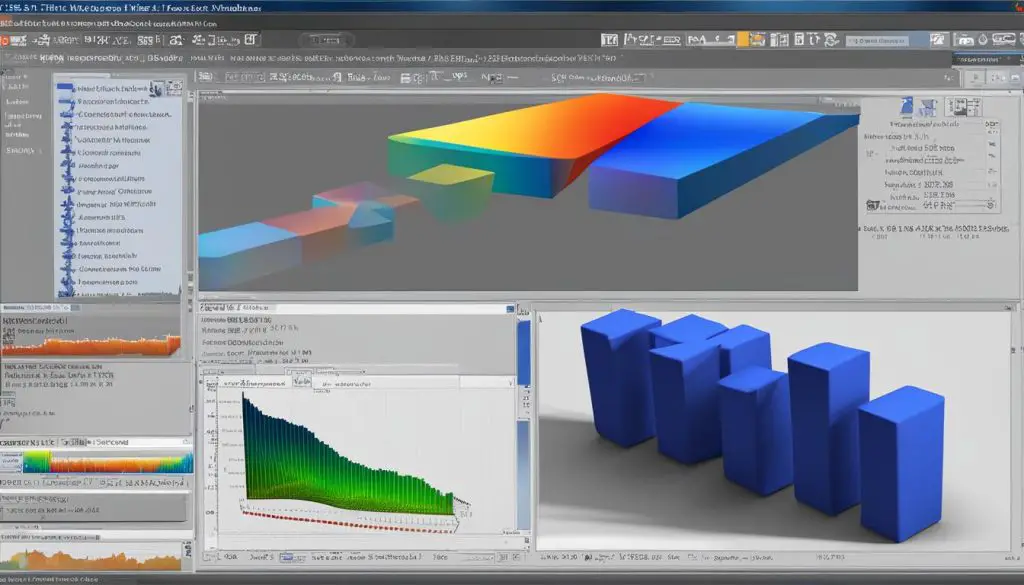Click the light blue text box in top-right toolbar
1024x585 pixels.
point(877,40)
